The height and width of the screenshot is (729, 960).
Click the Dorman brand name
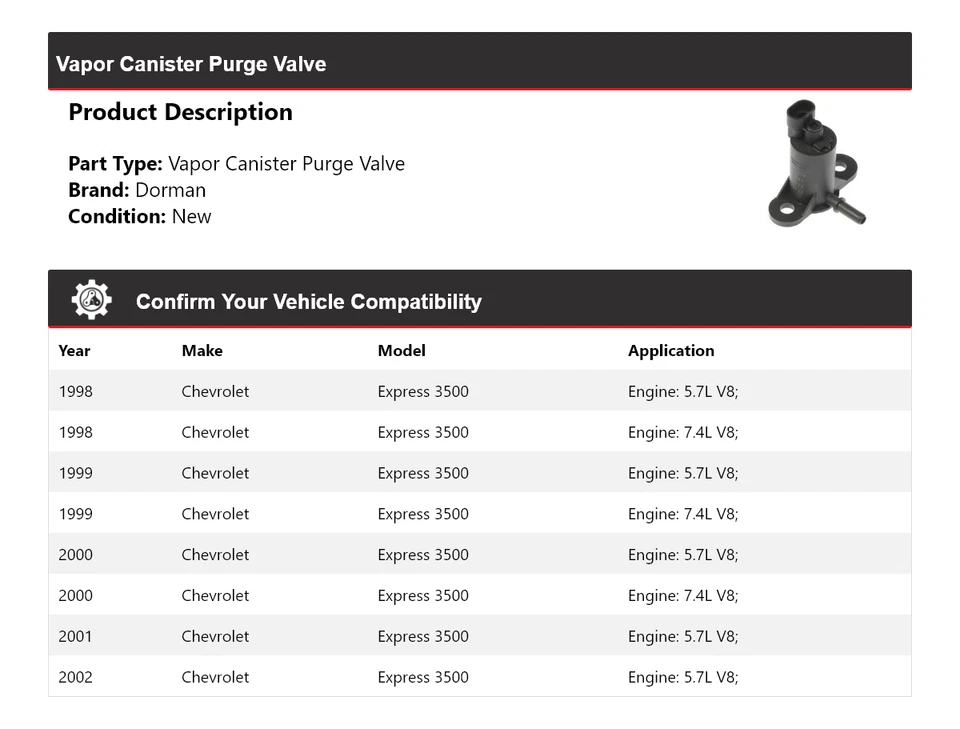pyautogui.click(x=170, y=190)
